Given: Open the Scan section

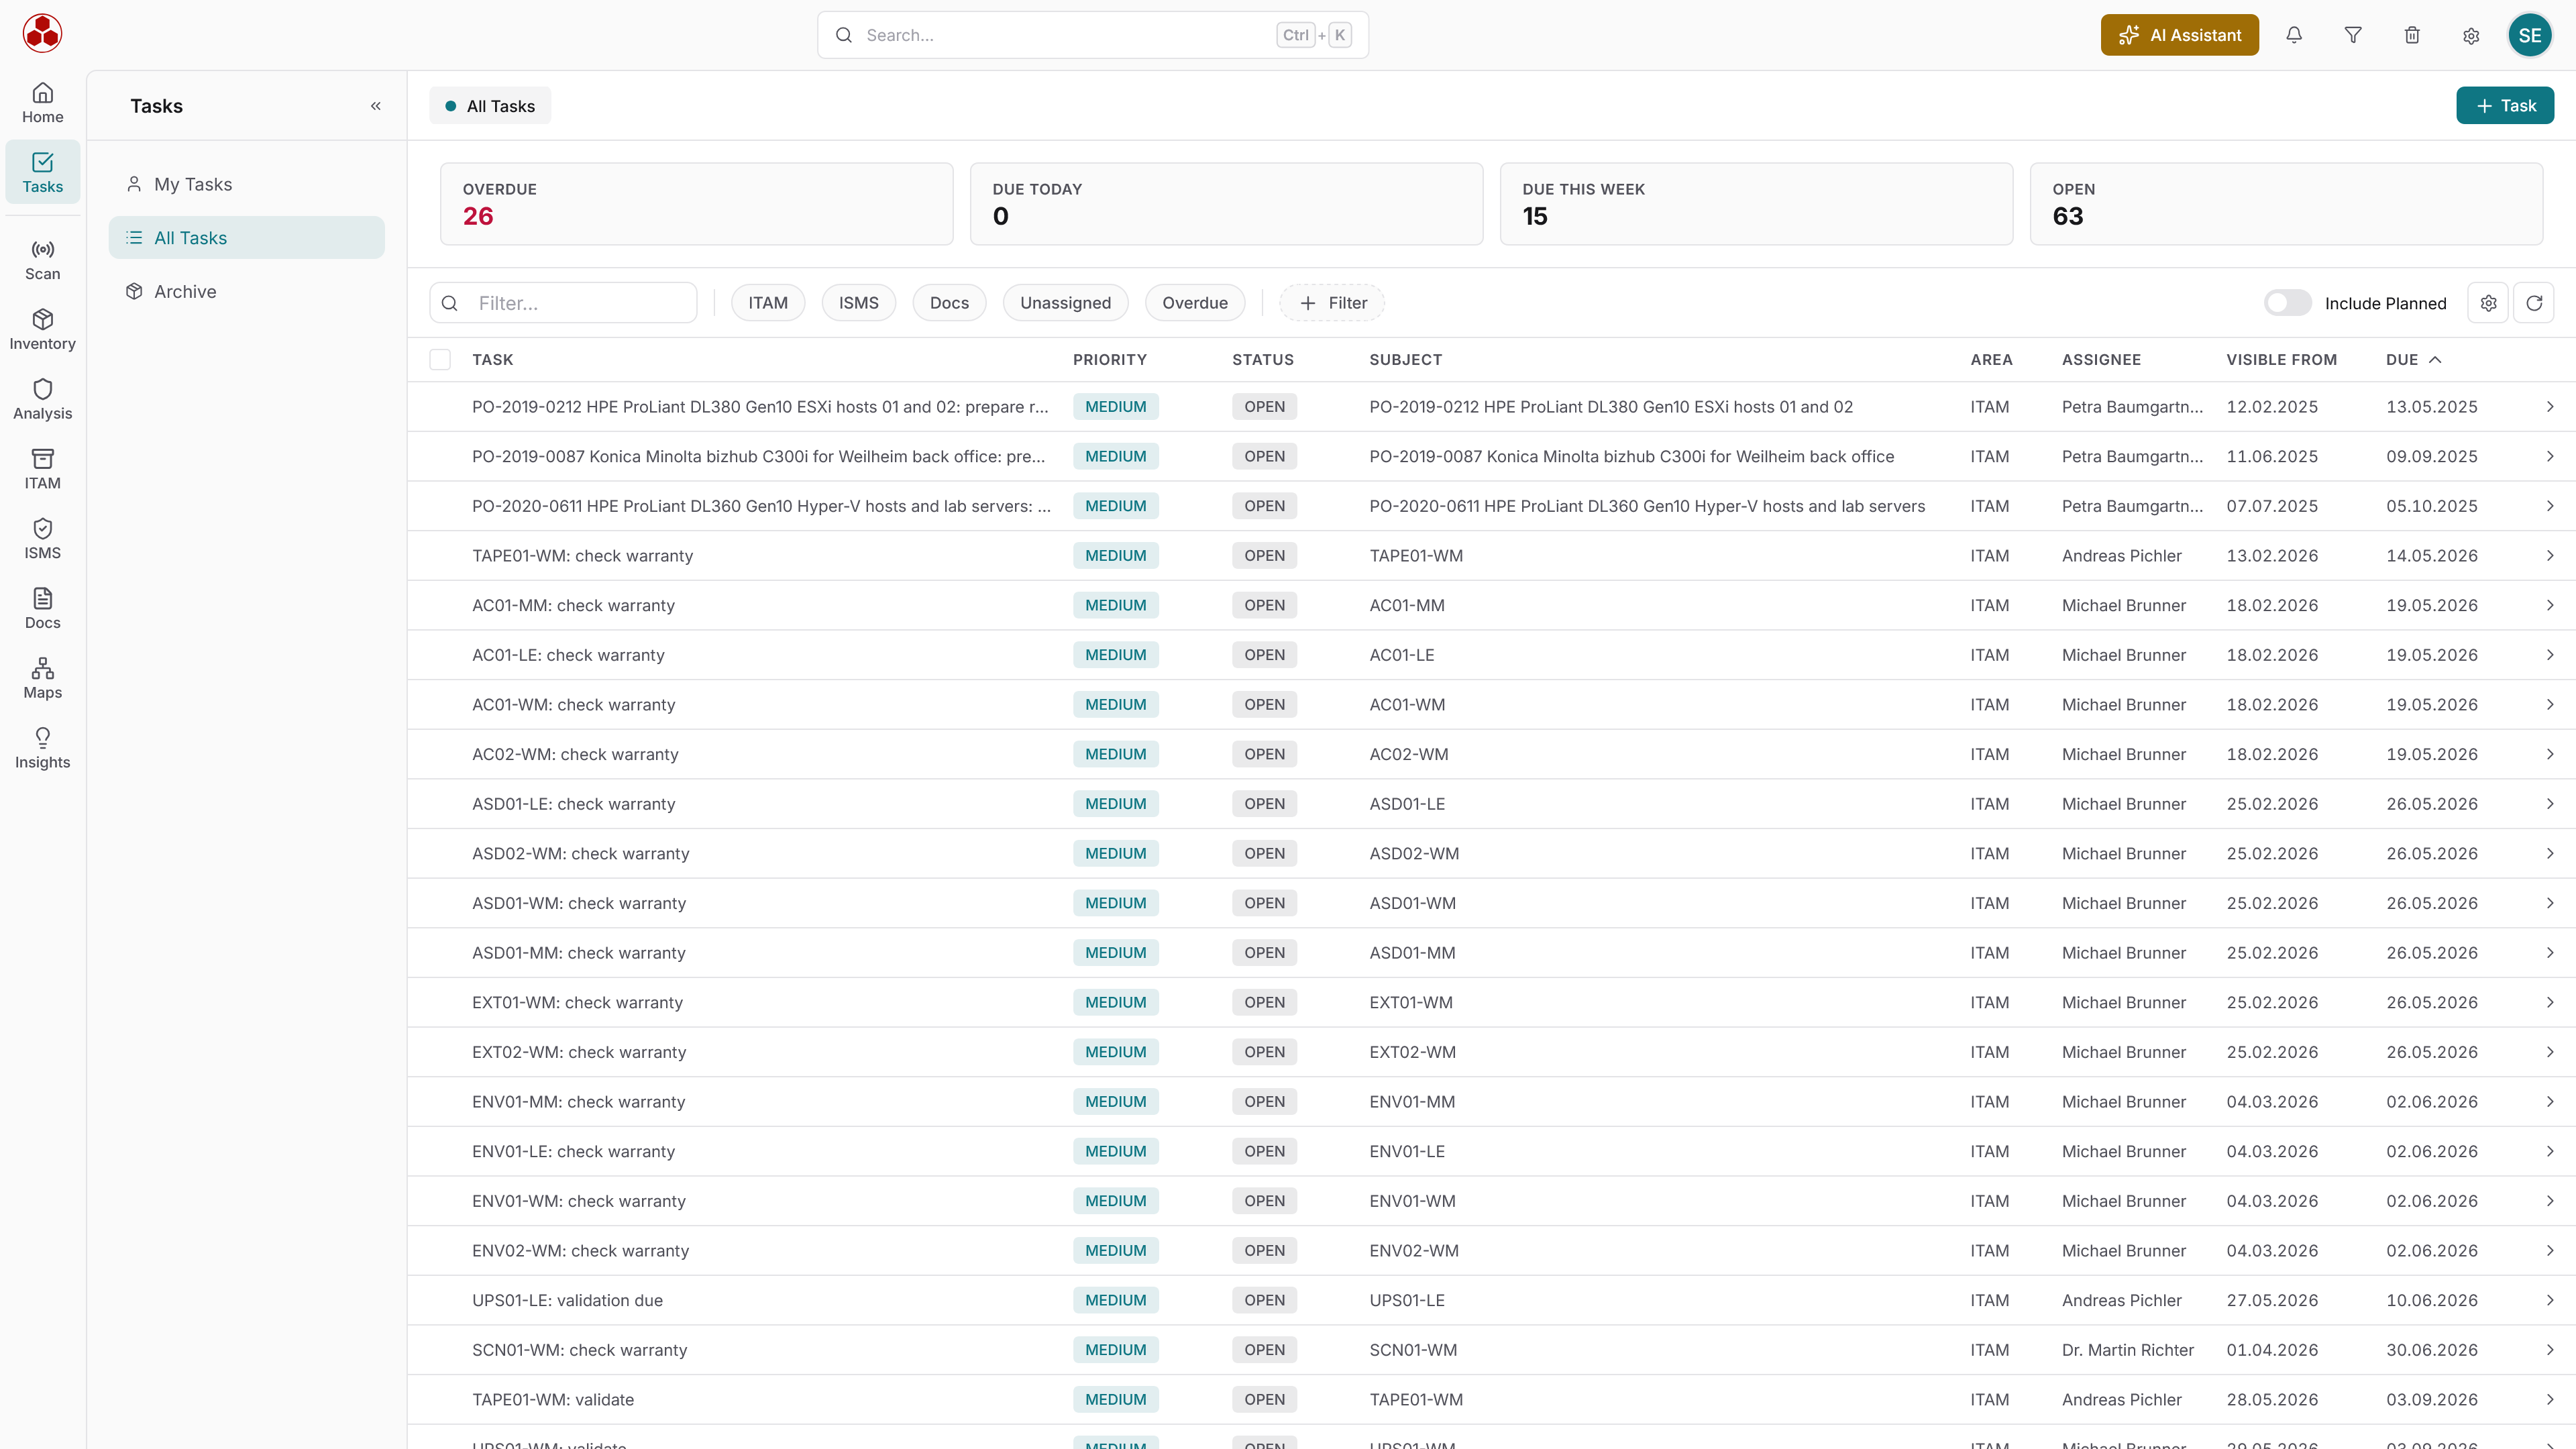Looking at the screenshot, I should click(42, 260).
